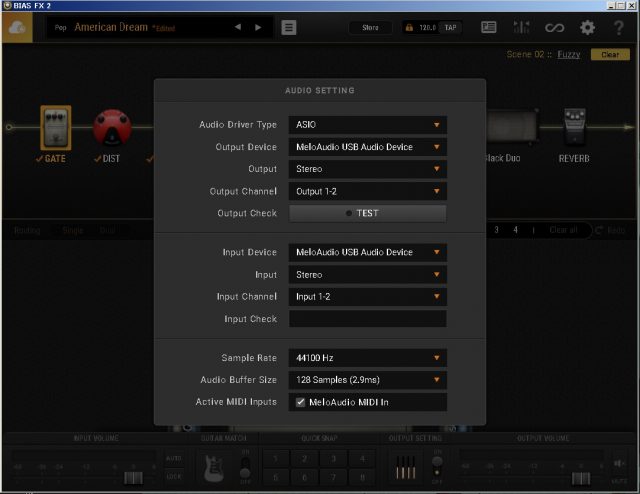Viewport: 640px width, 494px height.
Task: Select scene number 4
Action: pyautogui.click(x=515, y=230)
